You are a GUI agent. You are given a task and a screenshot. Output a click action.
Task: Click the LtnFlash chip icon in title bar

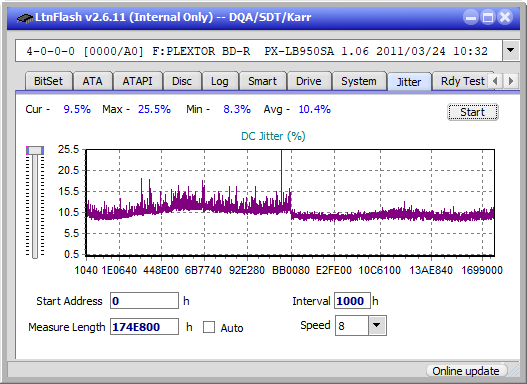point(25,17)
